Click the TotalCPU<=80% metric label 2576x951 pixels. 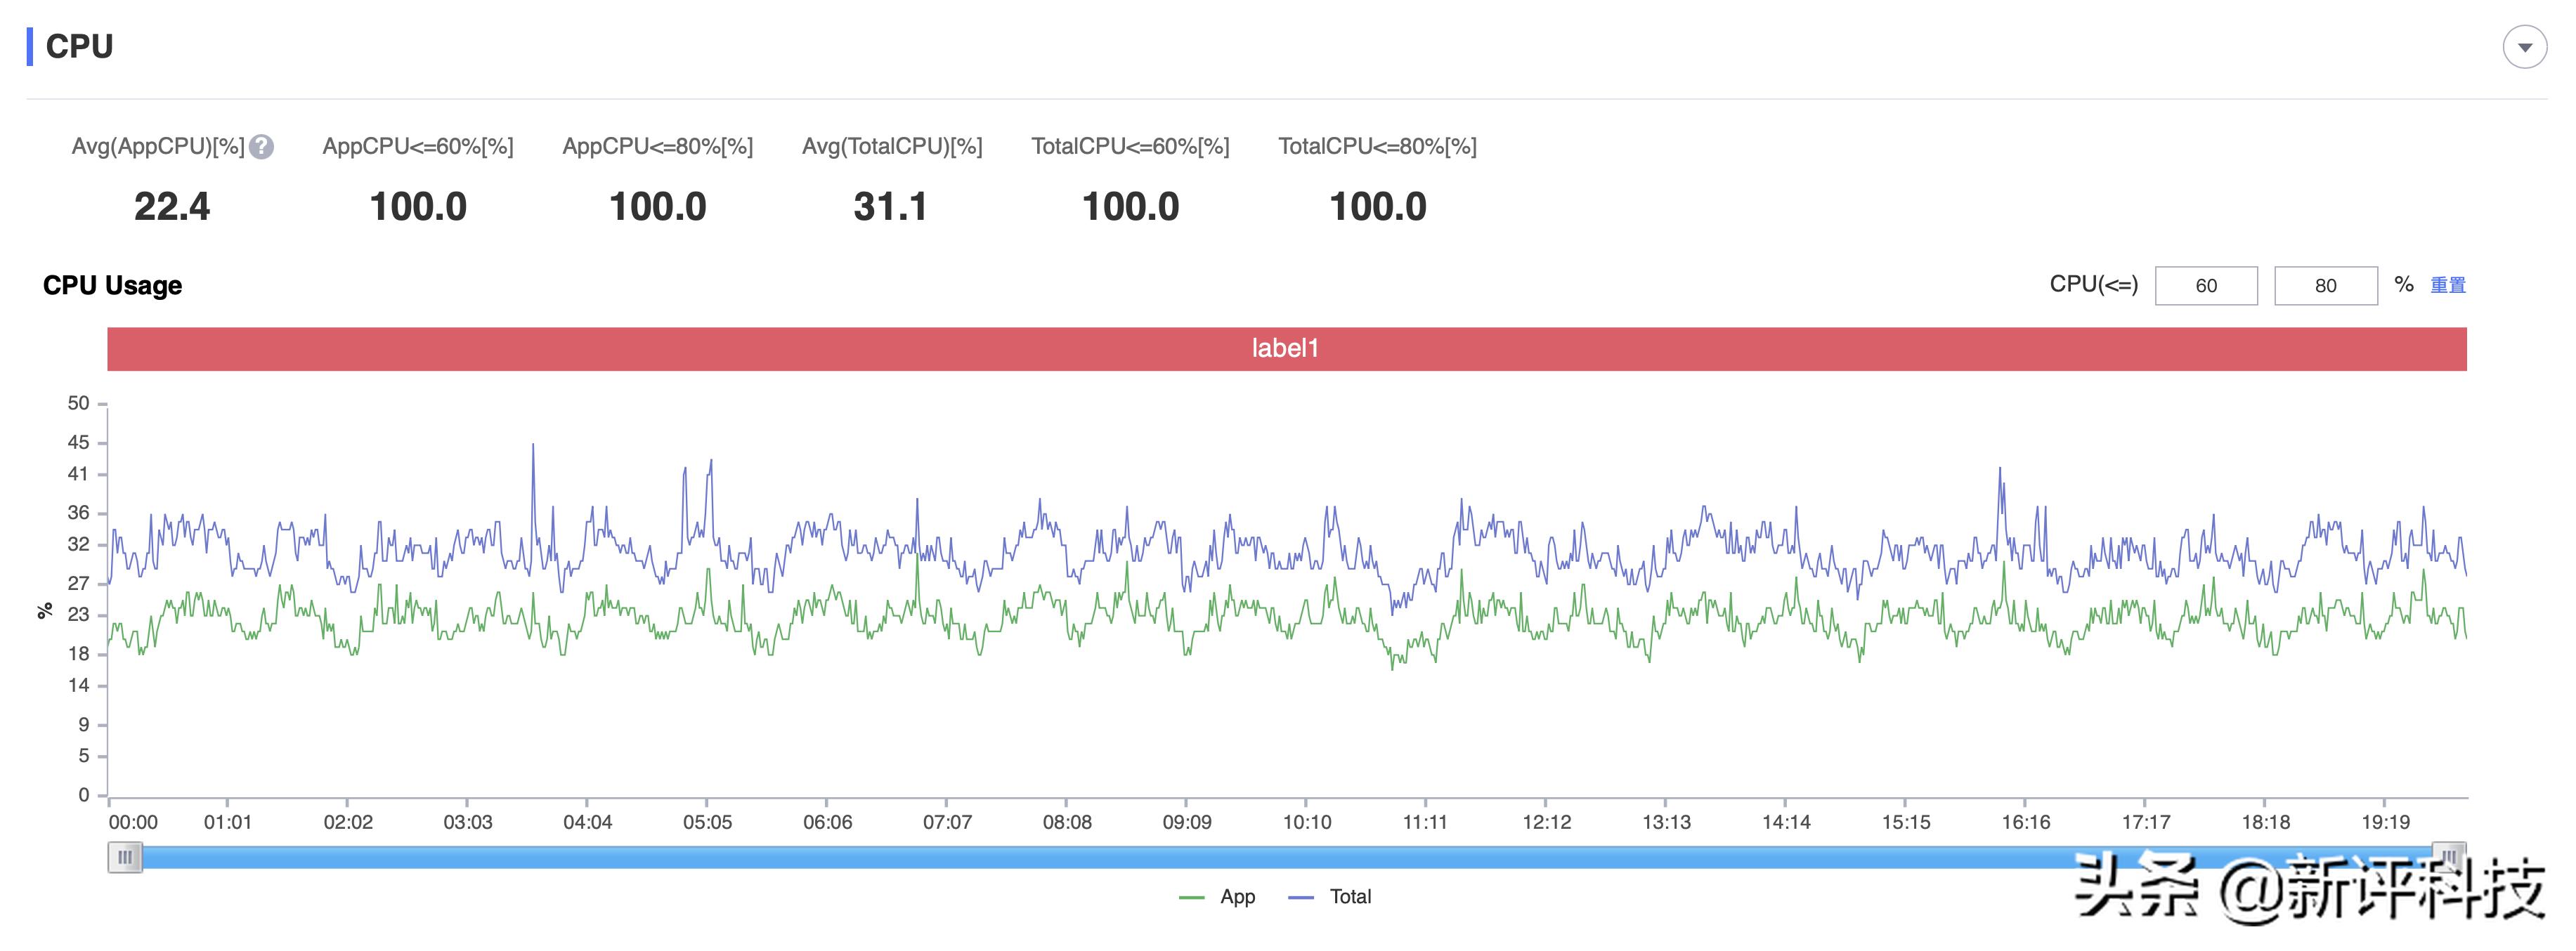(1377, 147)
